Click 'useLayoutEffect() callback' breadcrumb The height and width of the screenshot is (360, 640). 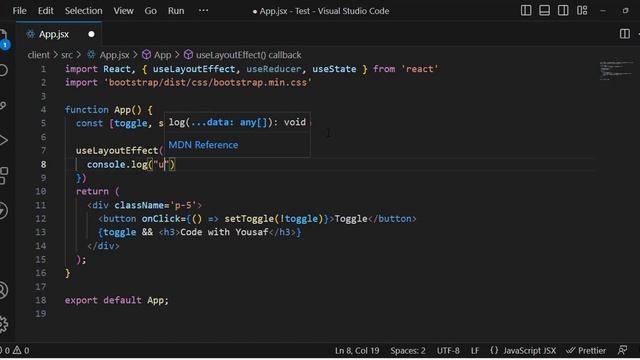[x=248, y=55]
